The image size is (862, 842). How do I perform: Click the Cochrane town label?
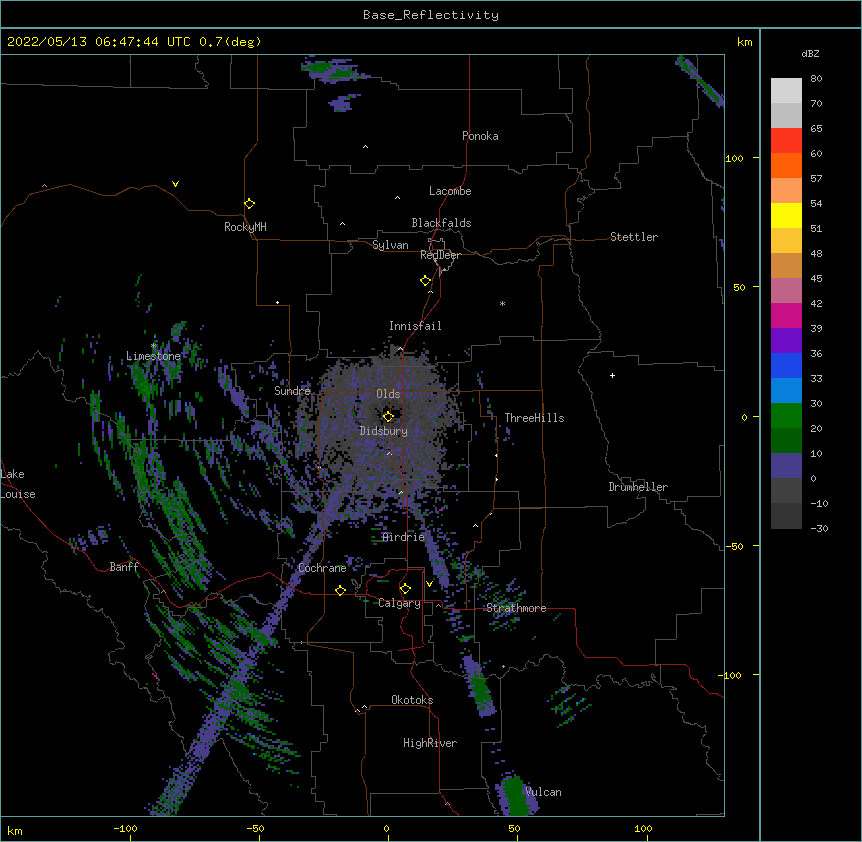click(322, 568)
